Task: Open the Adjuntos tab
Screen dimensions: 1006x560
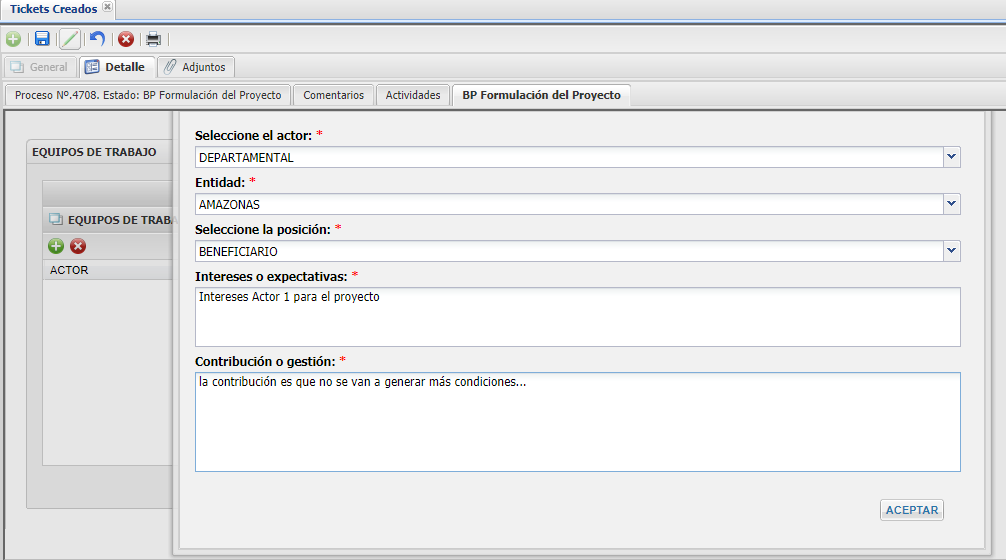Action: pyautogui.click(x=196, y=67)
